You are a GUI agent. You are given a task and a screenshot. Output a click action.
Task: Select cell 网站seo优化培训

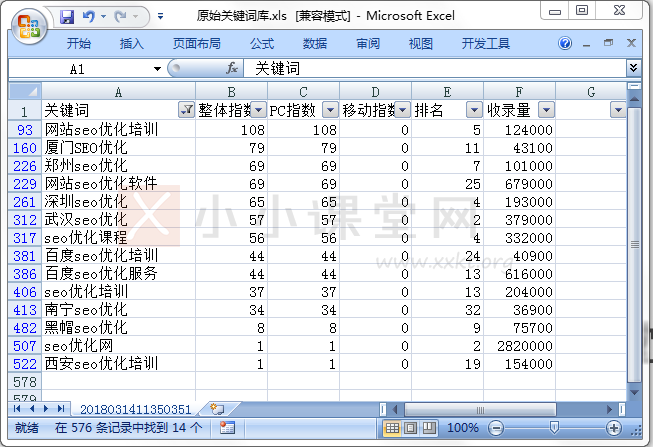pos(119,130)
